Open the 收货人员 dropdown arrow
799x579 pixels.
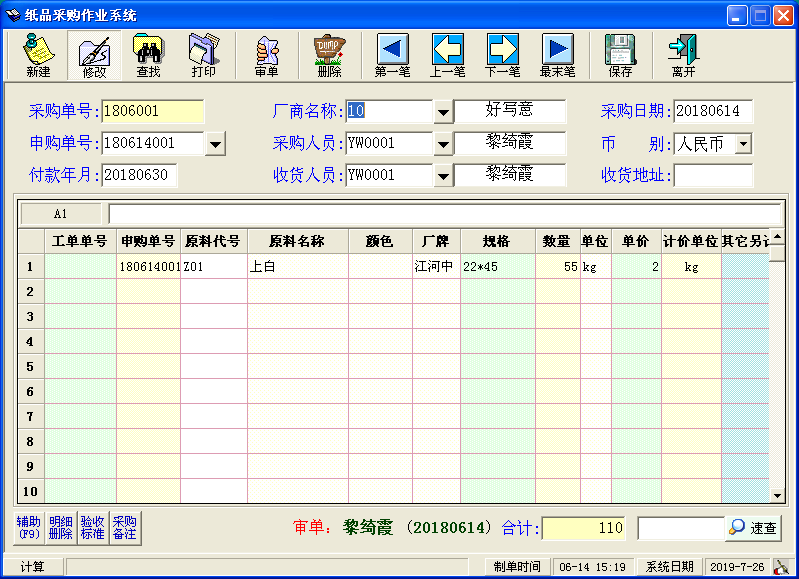pyautogui.click(x=443, y=176)
